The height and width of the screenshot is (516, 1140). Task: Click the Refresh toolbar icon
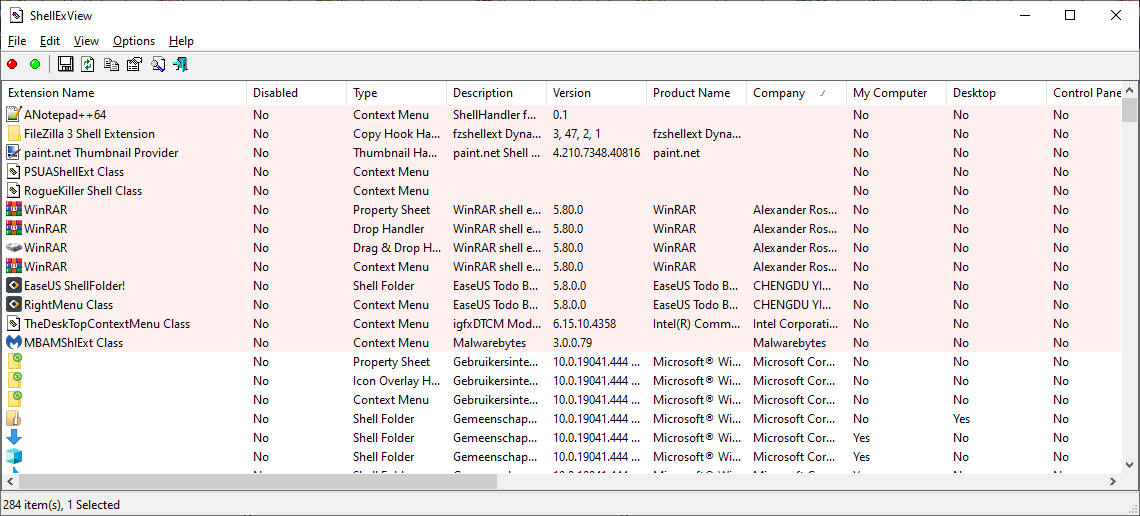(88, 65)
